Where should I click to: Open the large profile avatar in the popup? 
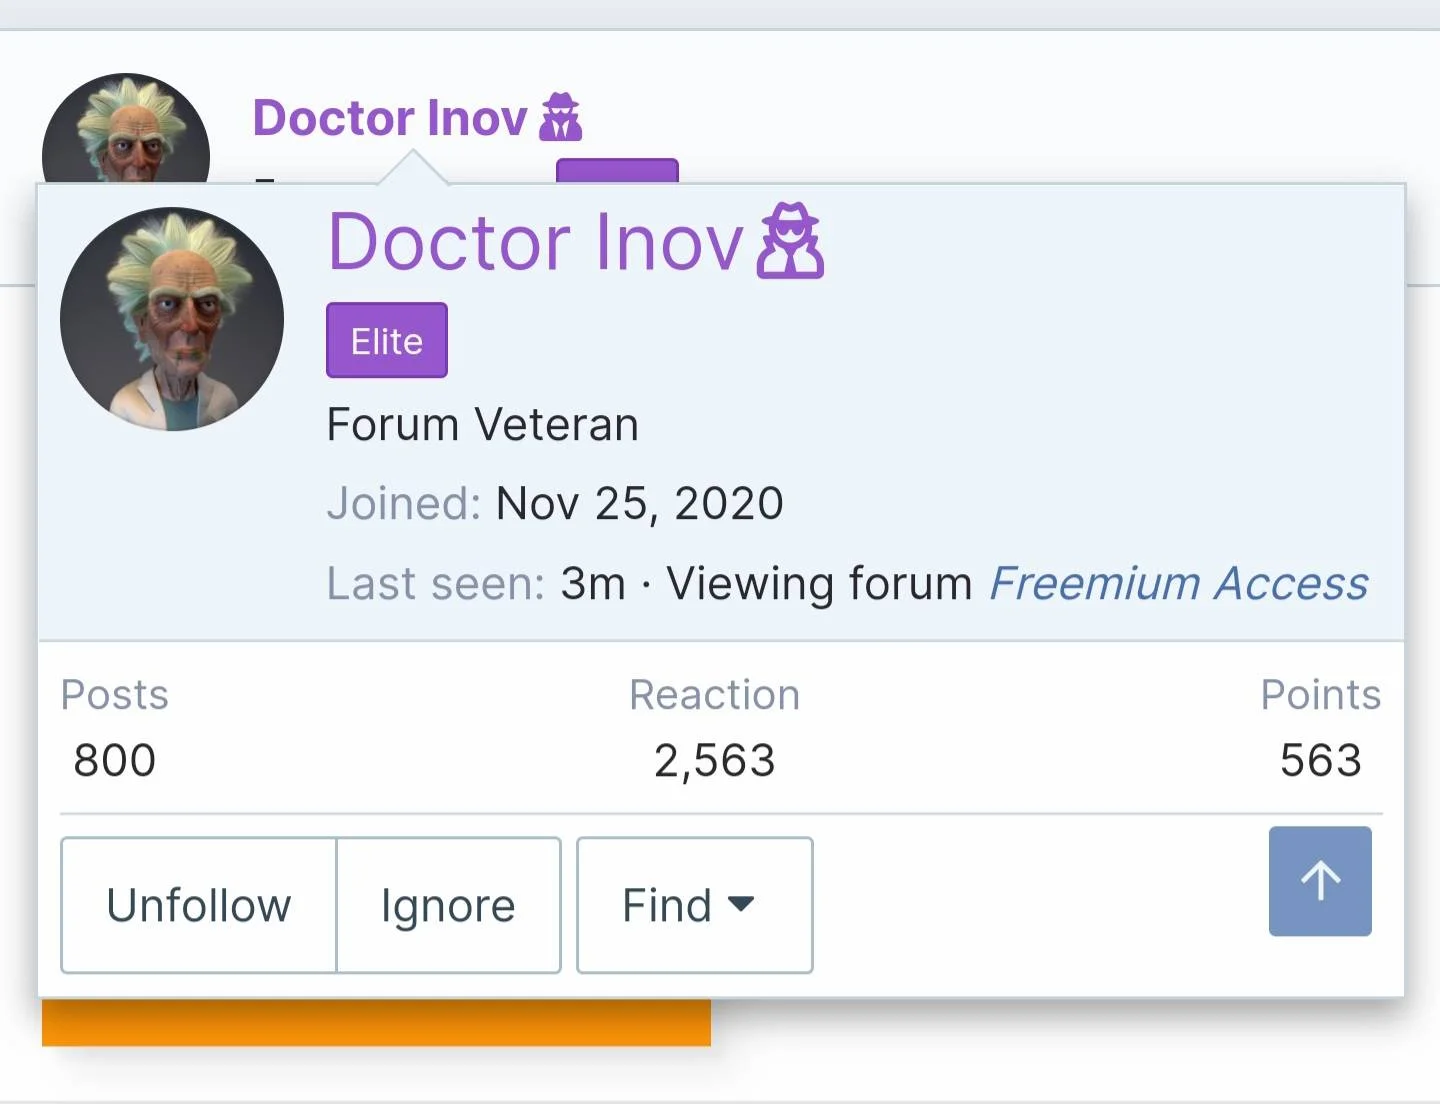pyautogui.click(x=172, y=319)
